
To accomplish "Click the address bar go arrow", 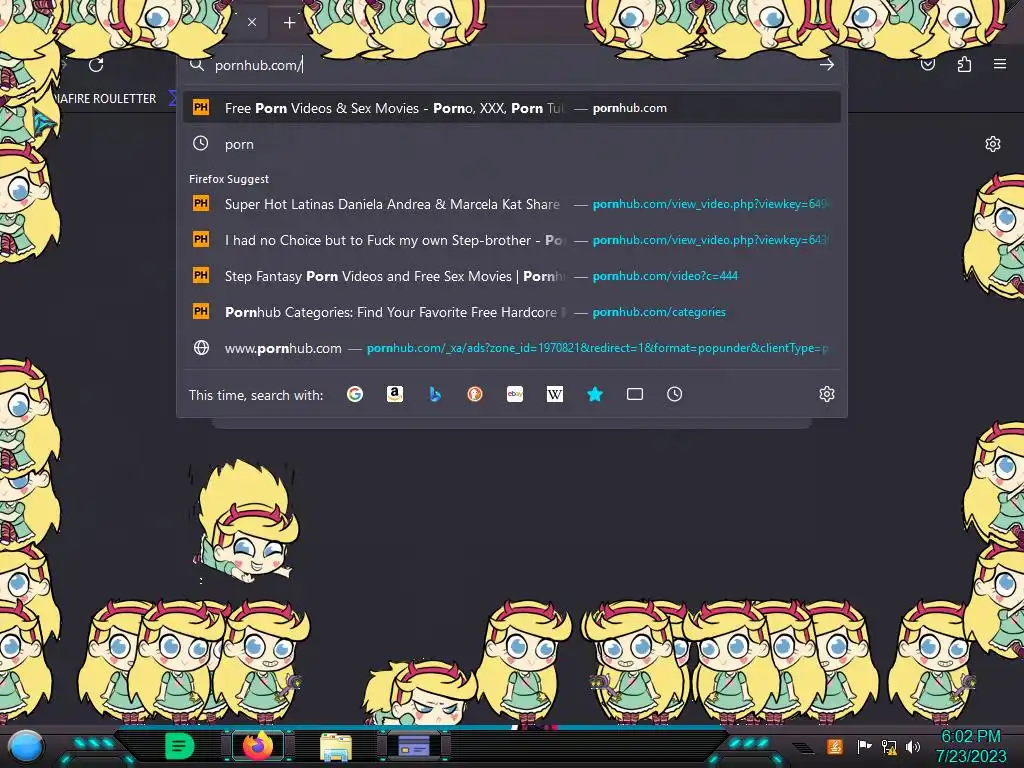I will click(x=827, y=65).
